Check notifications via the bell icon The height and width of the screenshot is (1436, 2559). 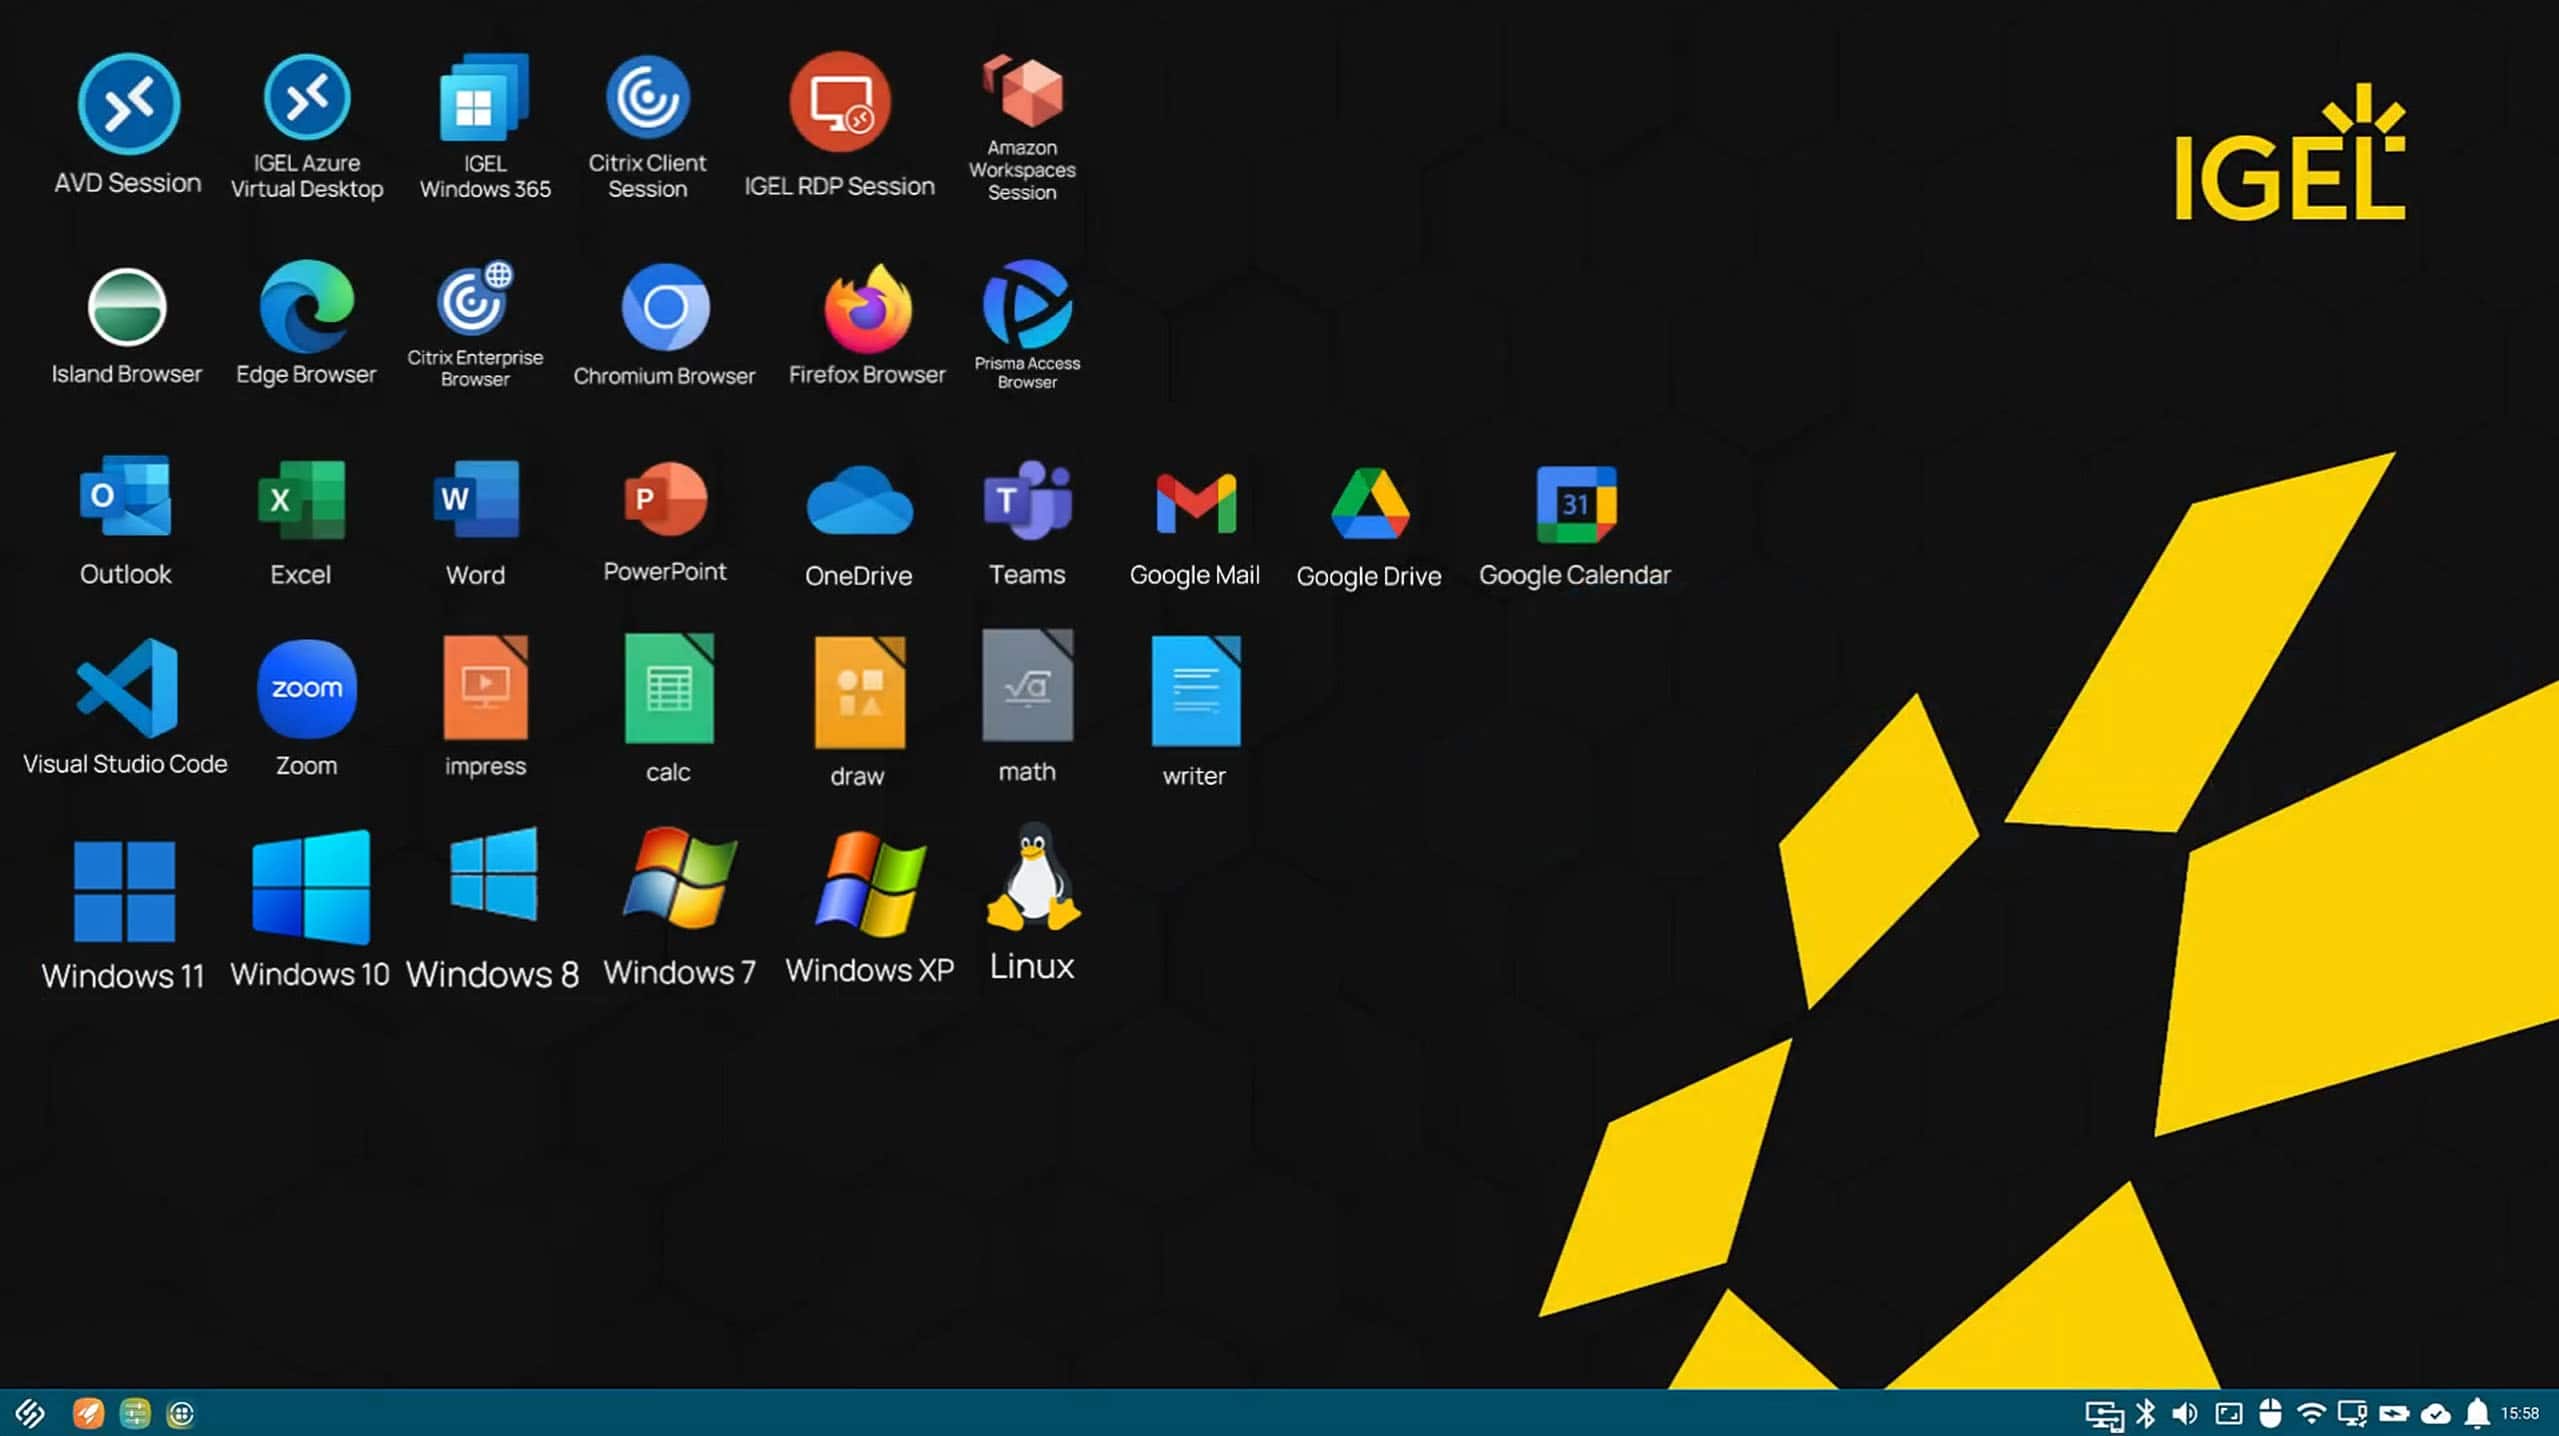point(2477,1413)
